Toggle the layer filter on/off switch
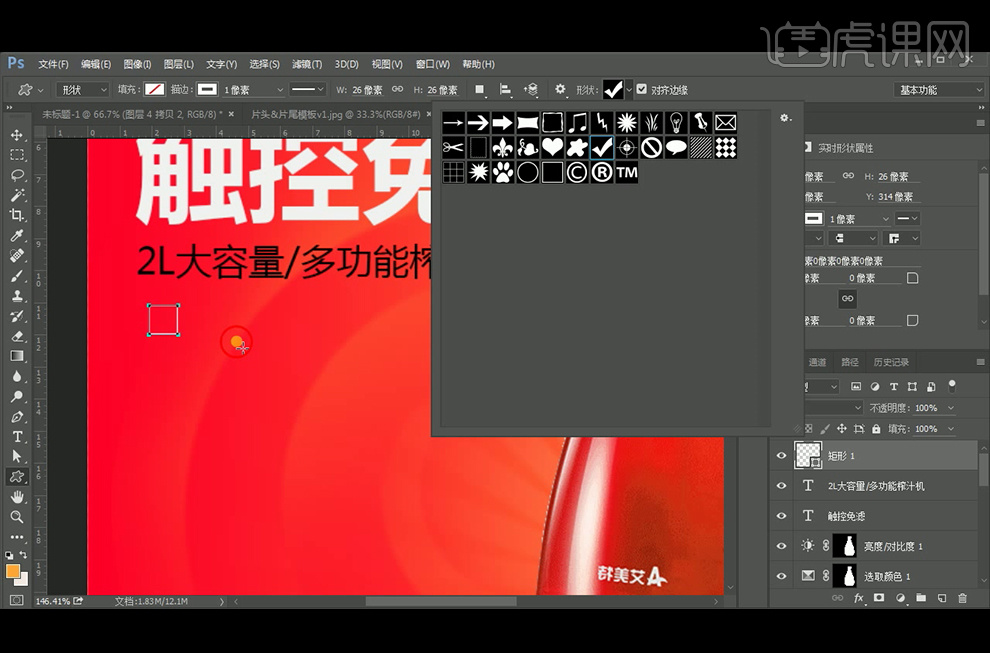The image size is (990, 653). point(952,385)
